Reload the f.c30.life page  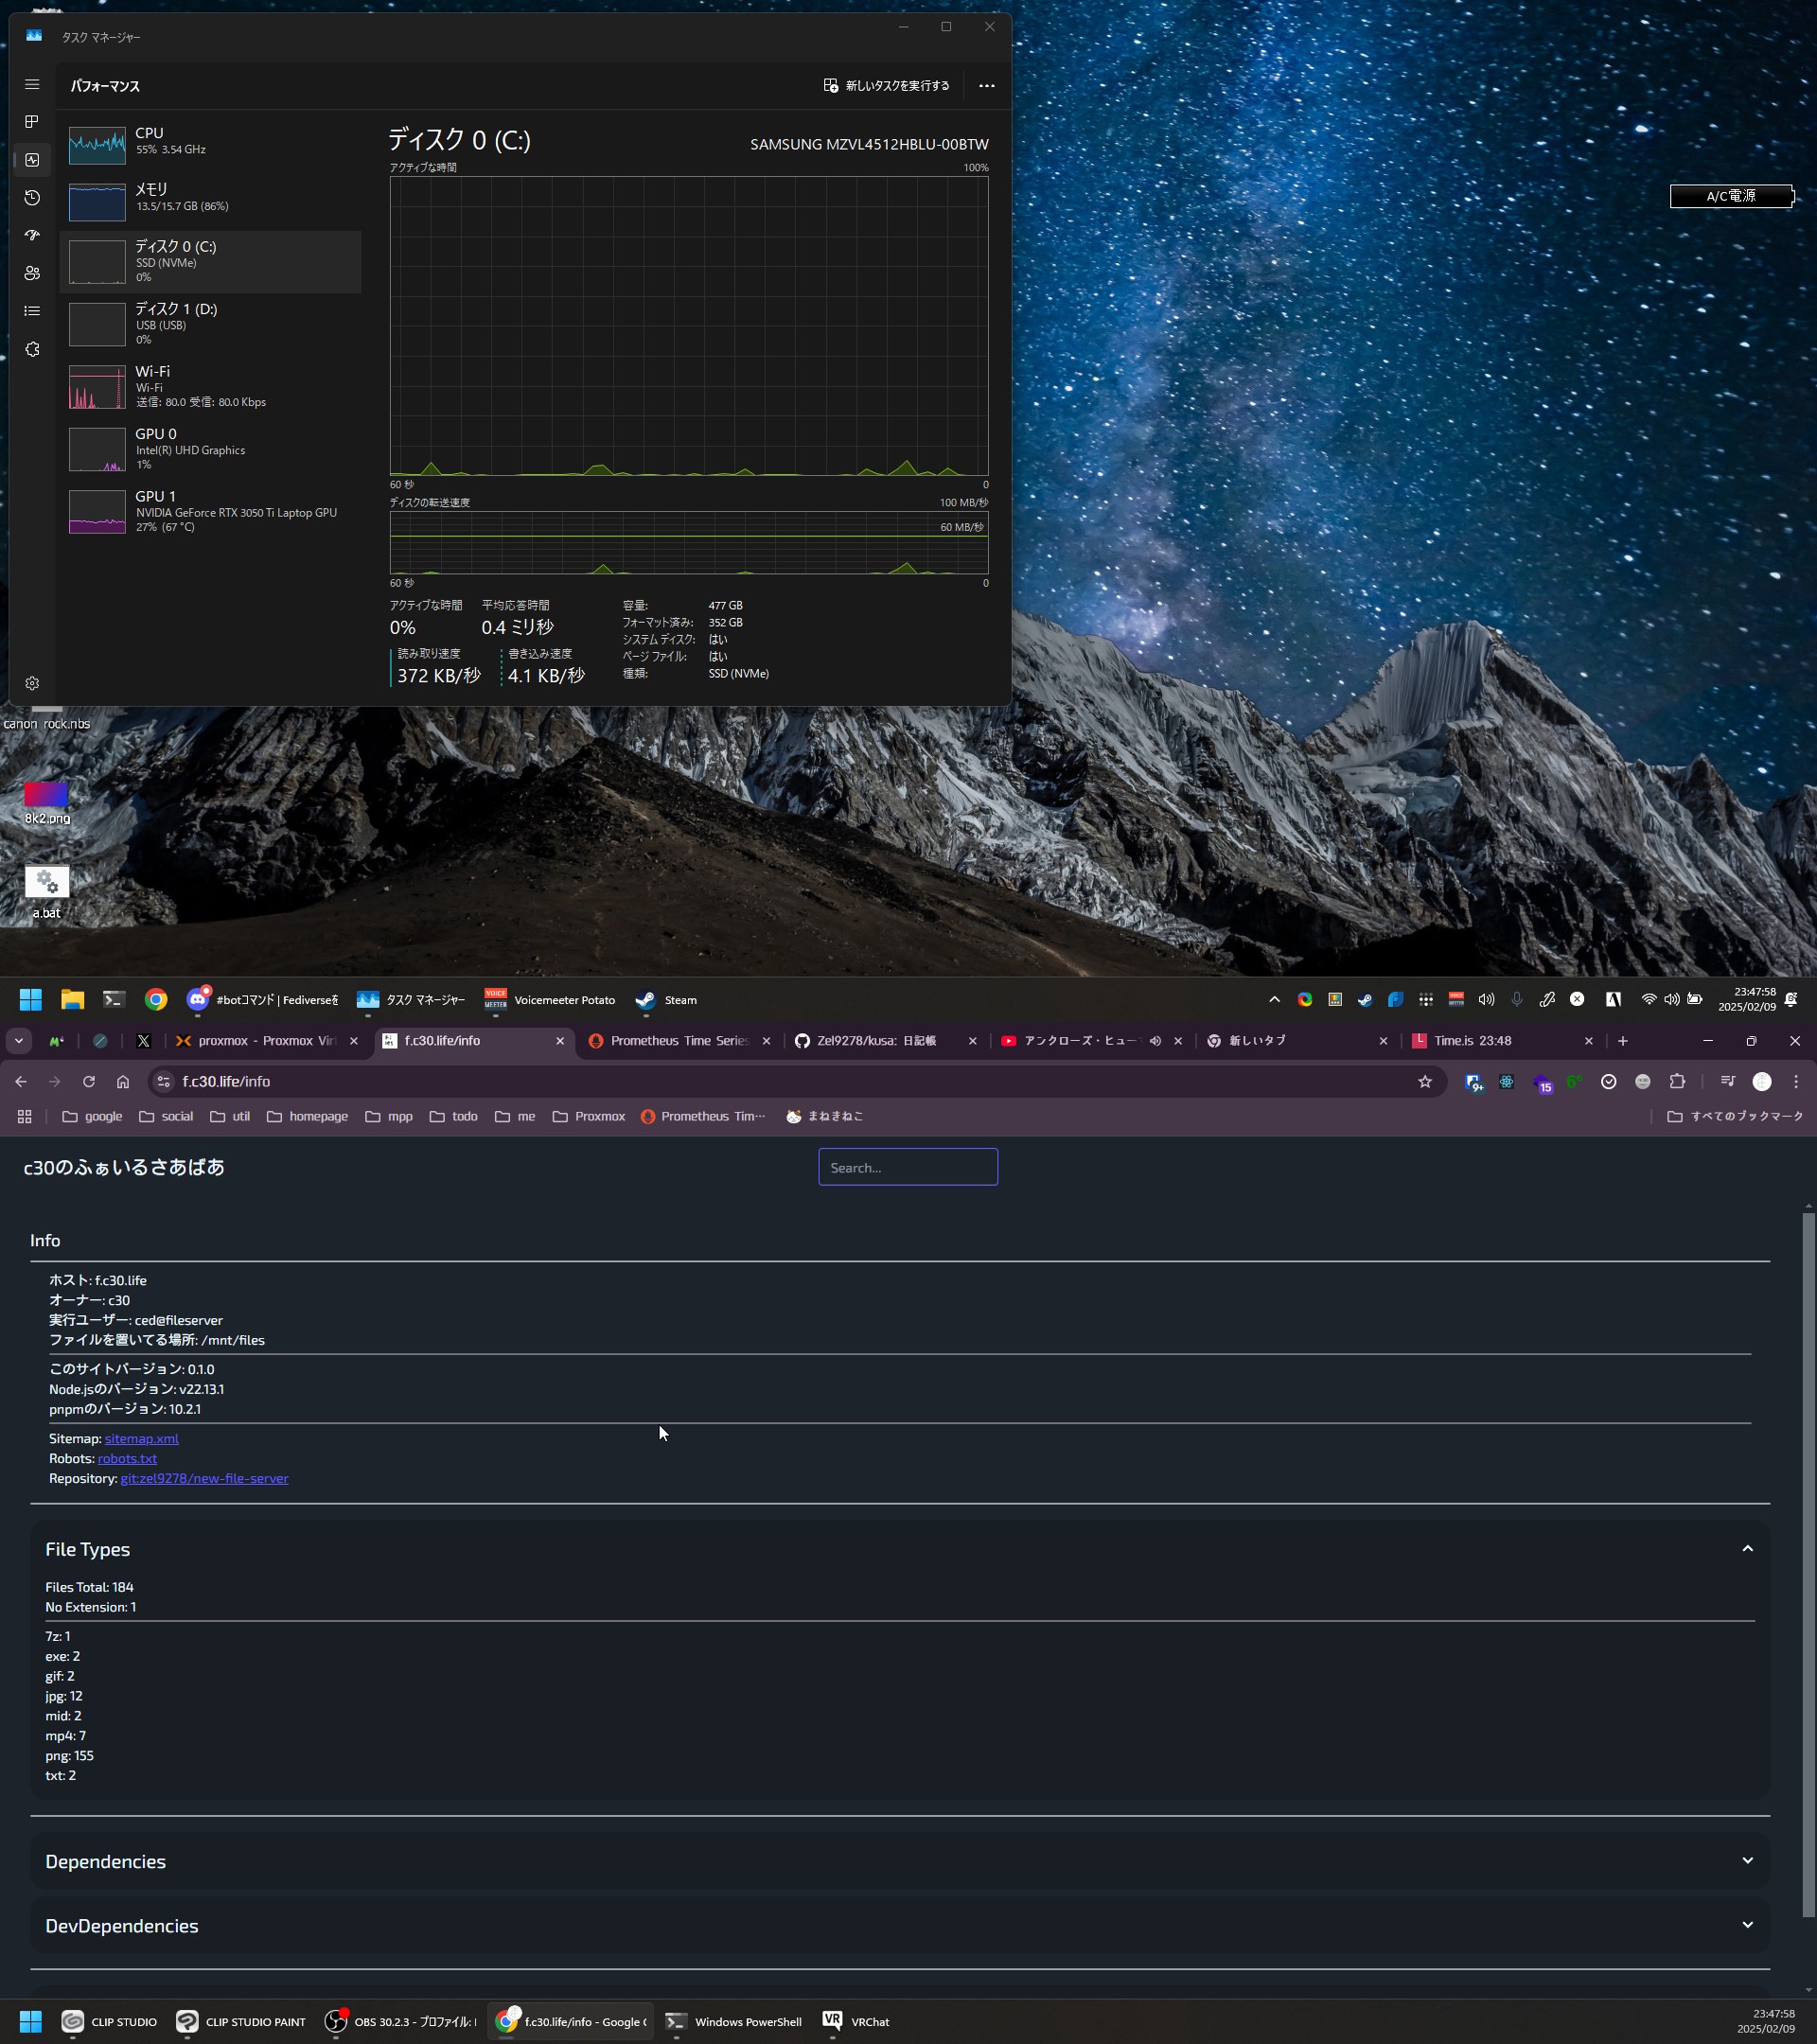pyautogui.click(x=89, y=1081)
